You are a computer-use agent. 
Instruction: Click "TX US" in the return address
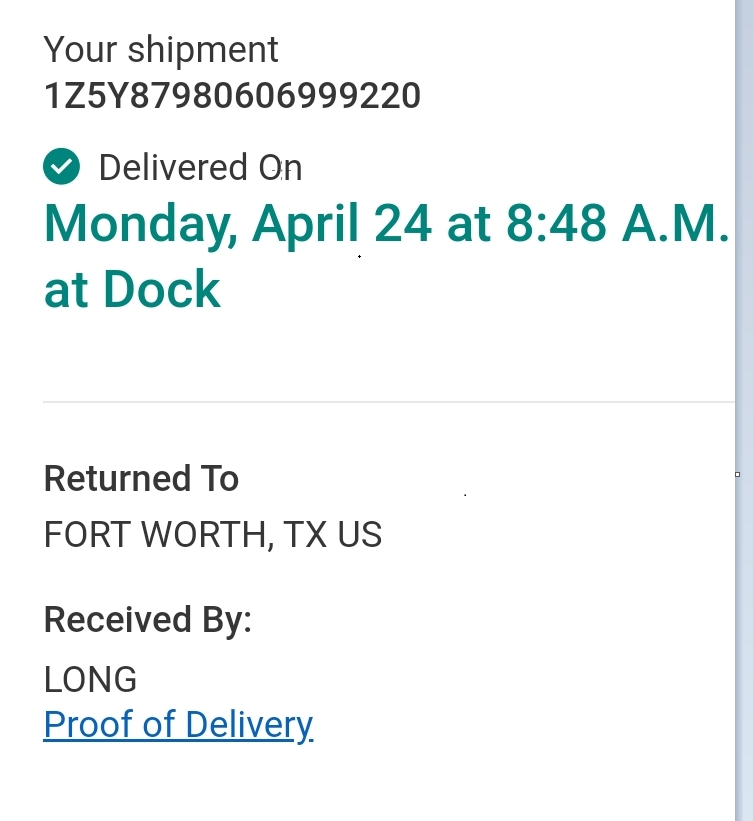(x=332, y=535)
